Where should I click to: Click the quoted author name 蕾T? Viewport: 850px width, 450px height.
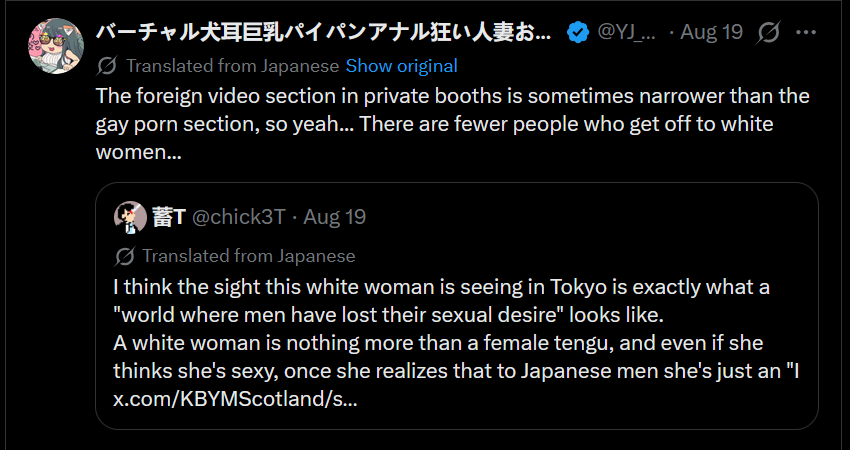coord(169,217)
